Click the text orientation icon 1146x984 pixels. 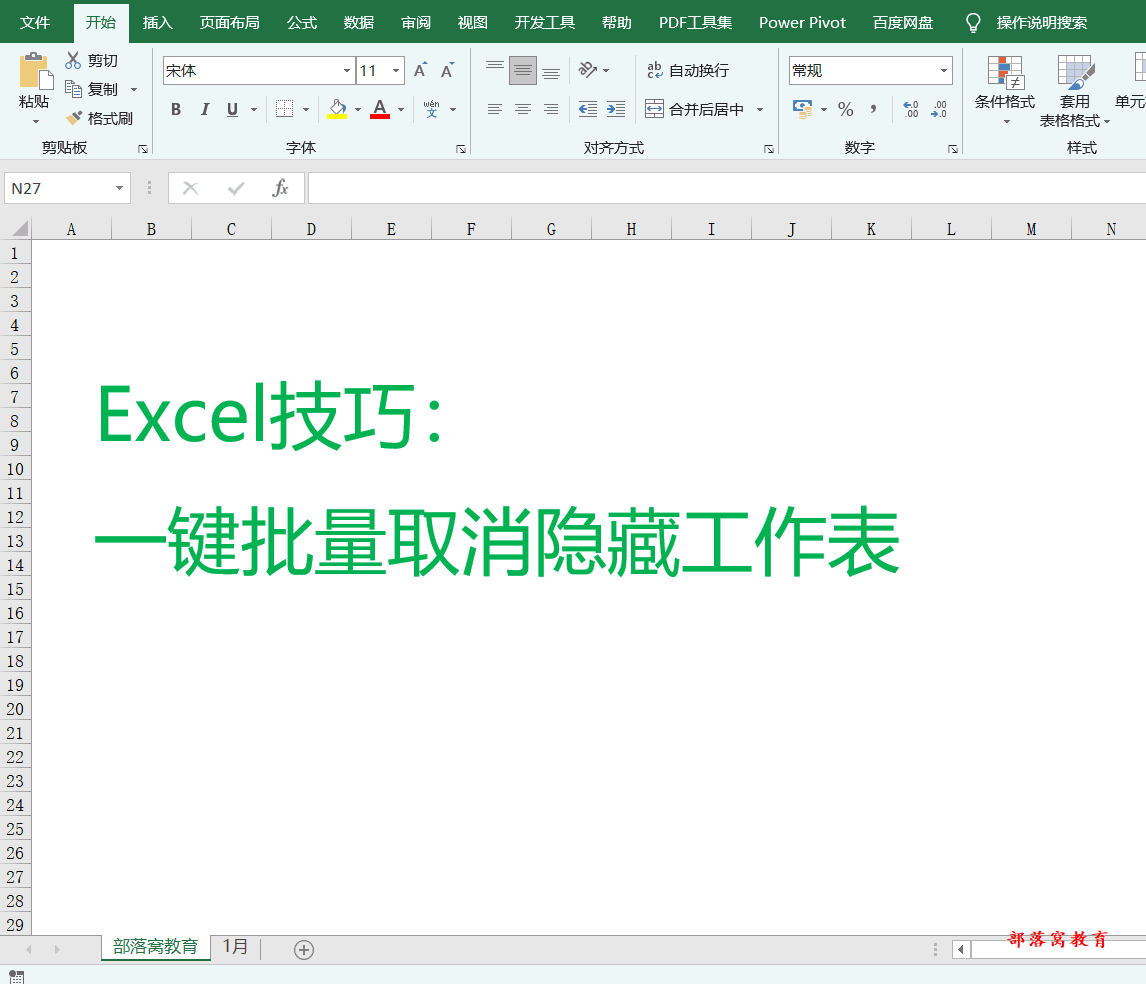[x=588, y=70]
